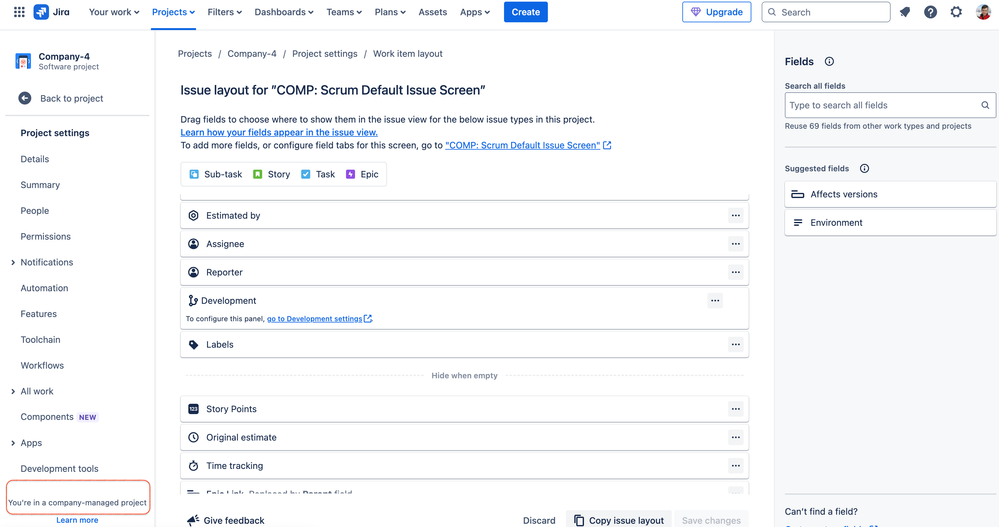Open Automation in project settings
The width and height of the screenshot is (999, 527).
44,288
